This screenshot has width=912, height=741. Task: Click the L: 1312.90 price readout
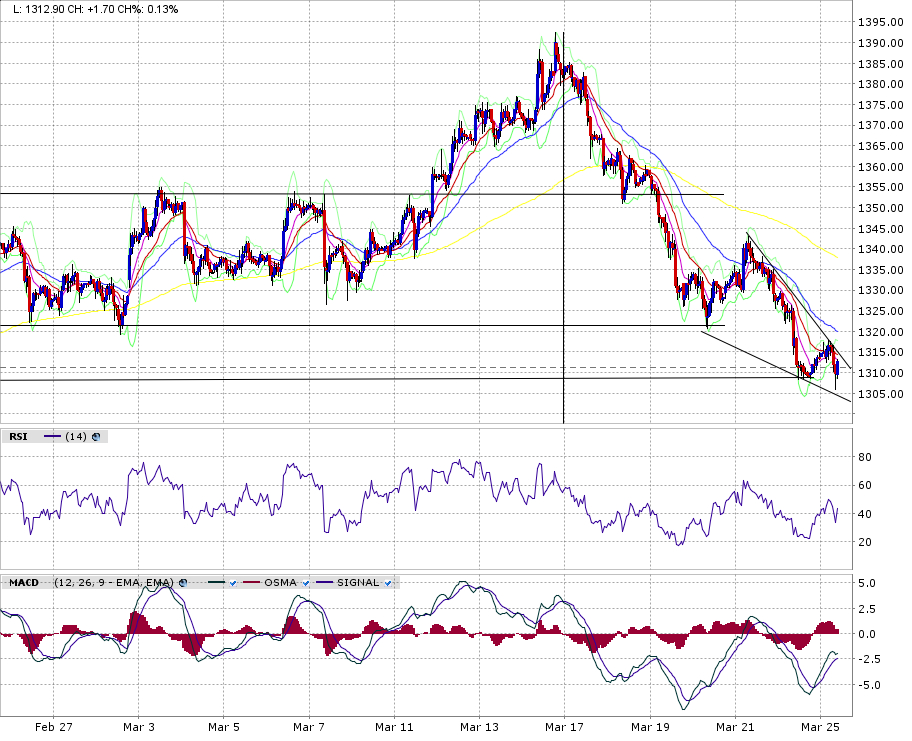[39, 9]
